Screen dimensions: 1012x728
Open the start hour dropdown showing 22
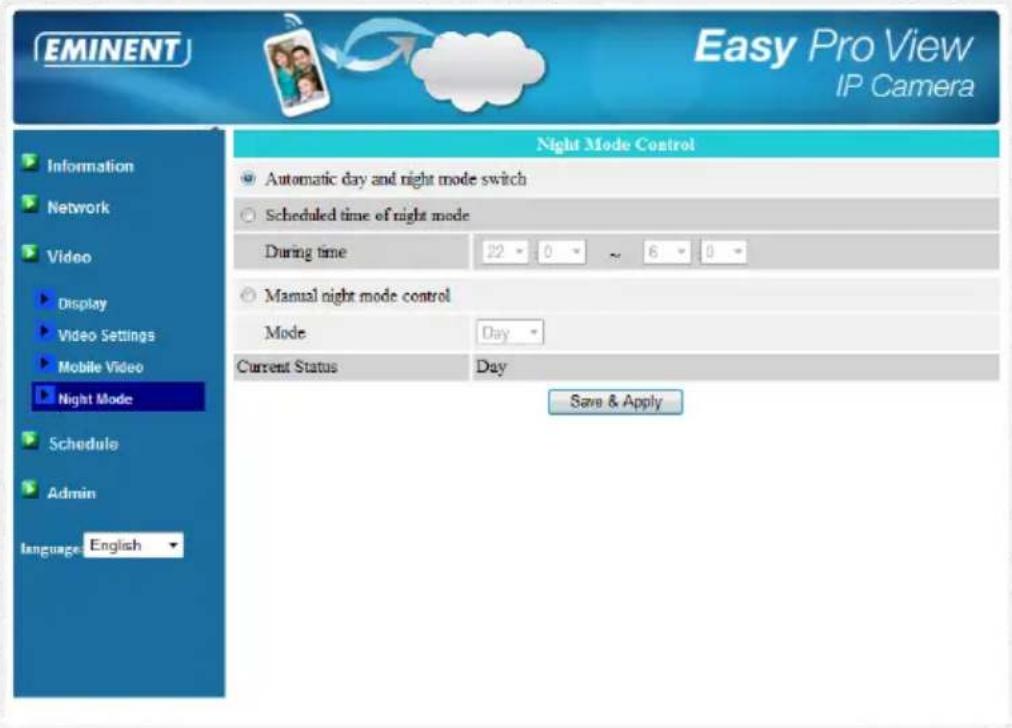click(505, 252)
